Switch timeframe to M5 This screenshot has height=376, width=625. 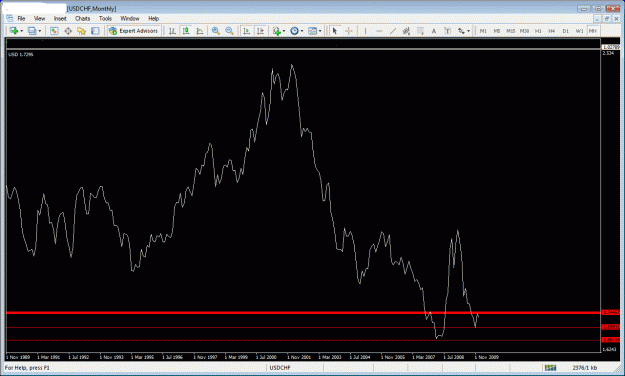click(x=497, y=31)
